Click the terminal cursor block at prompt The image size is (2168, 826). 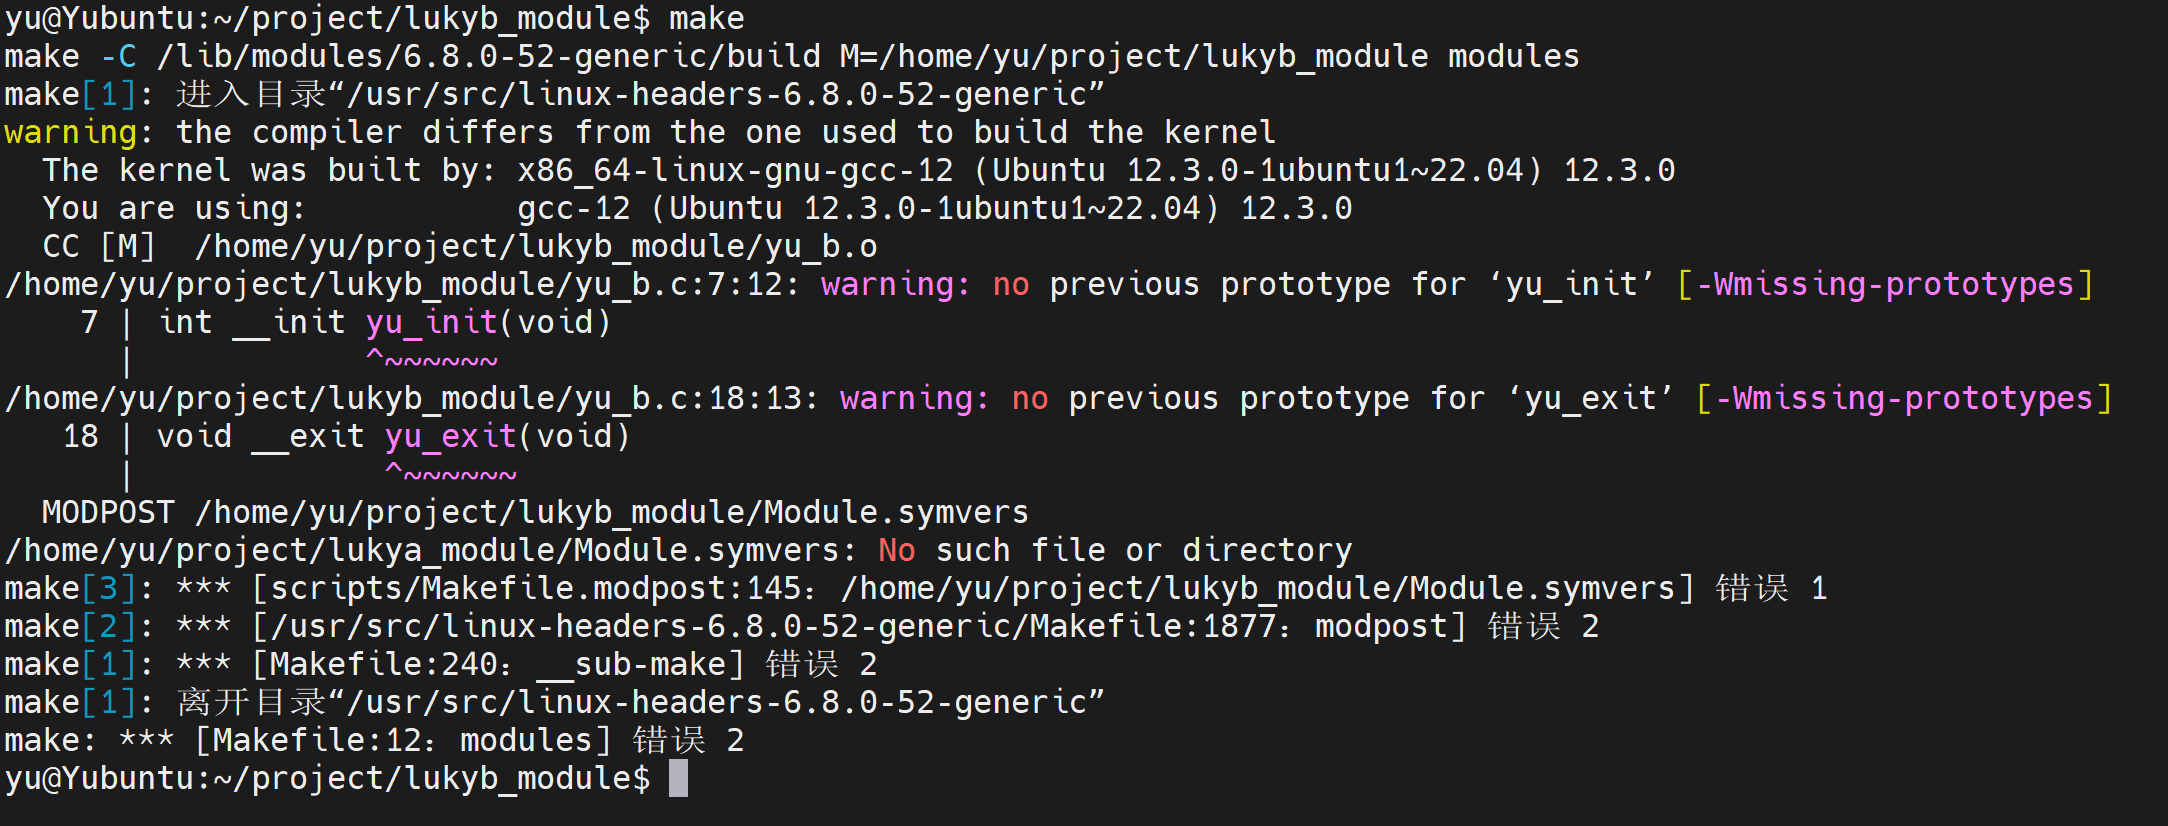[x=678, y=778]
